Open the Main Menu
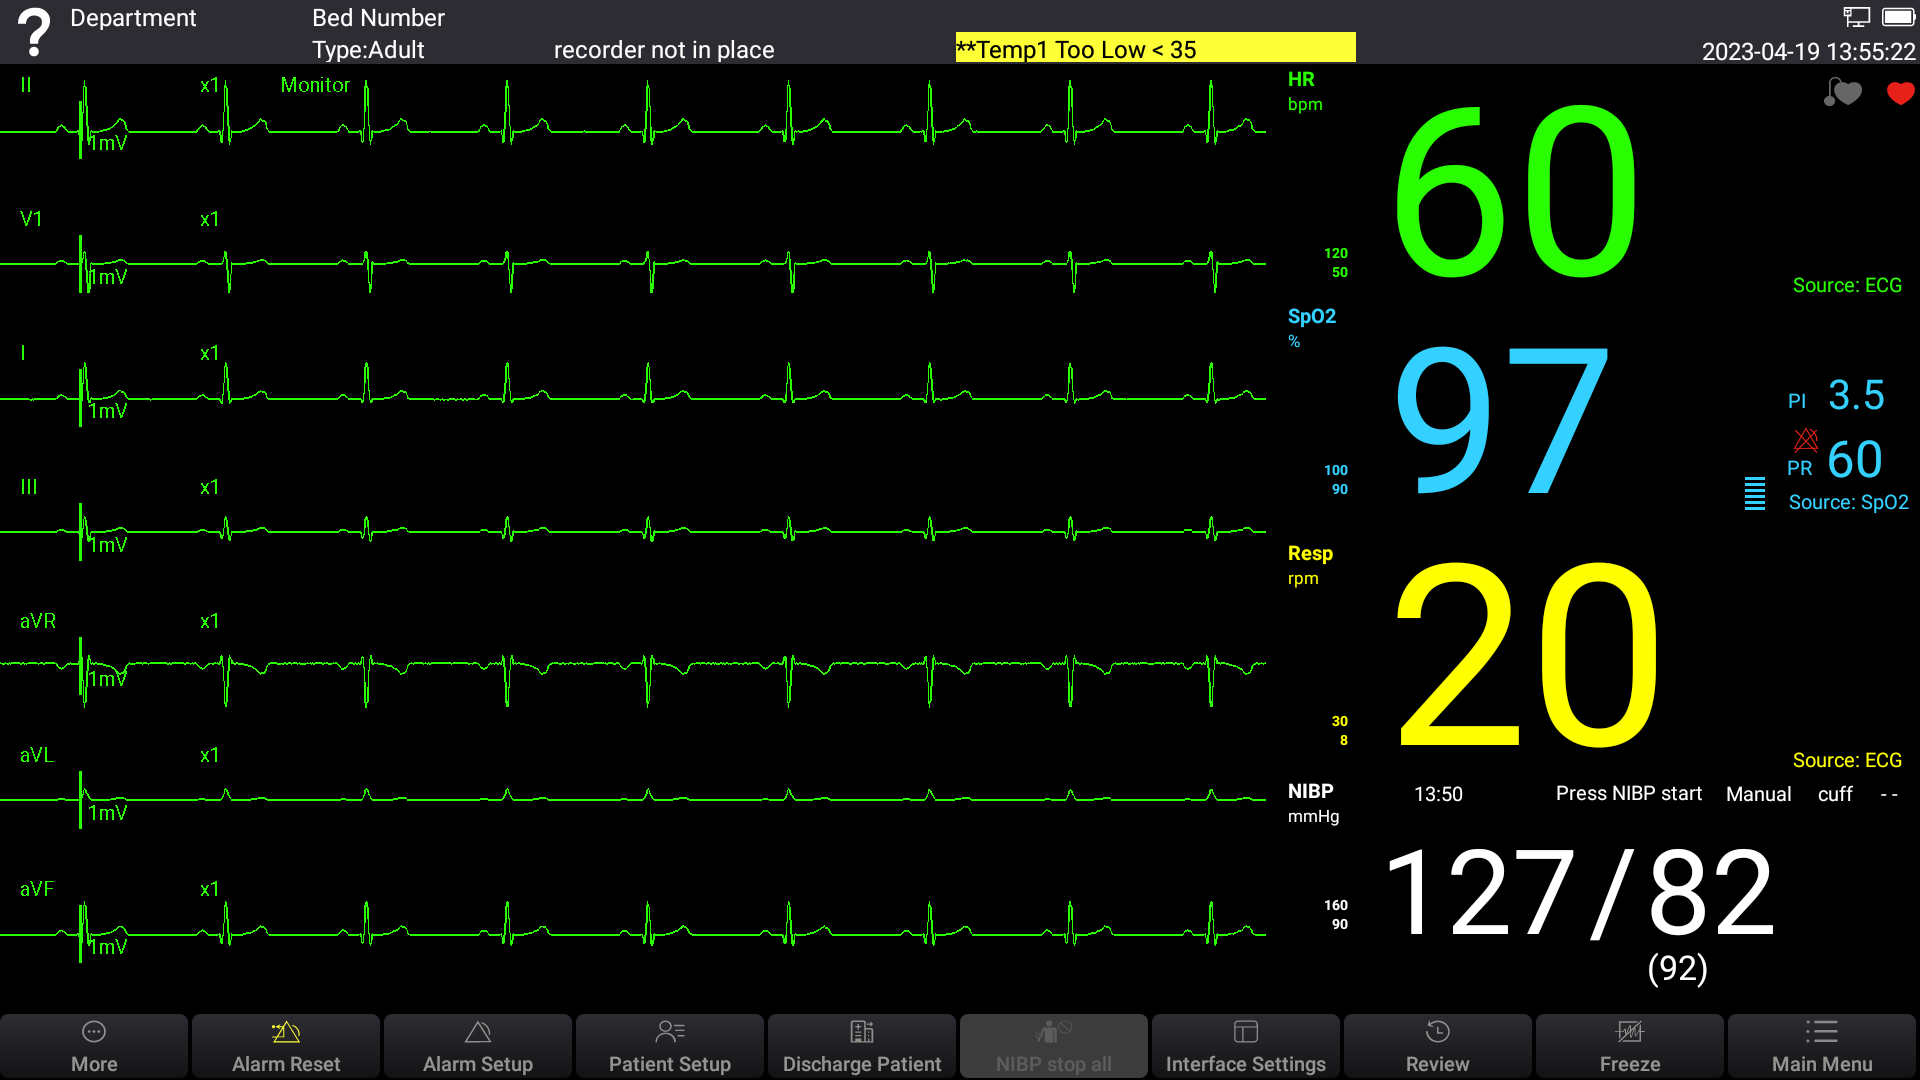The width and height of the screenshot is (1920, 1080). [x=1822, y=1045]
